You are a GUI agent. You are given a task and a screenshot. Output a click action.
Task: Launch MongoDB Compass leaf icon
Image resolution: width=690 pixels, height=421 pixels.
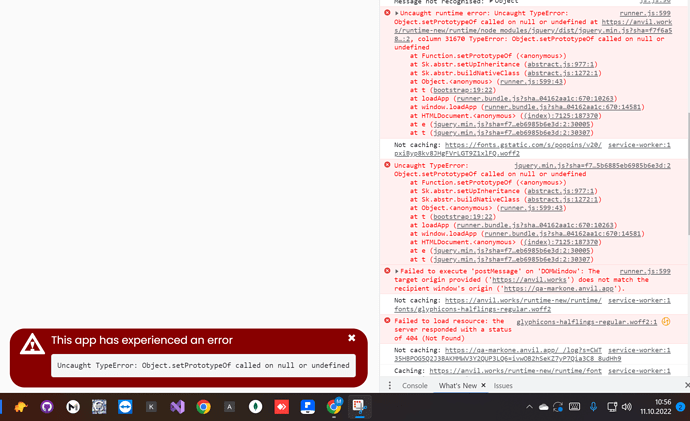[255, 407]
